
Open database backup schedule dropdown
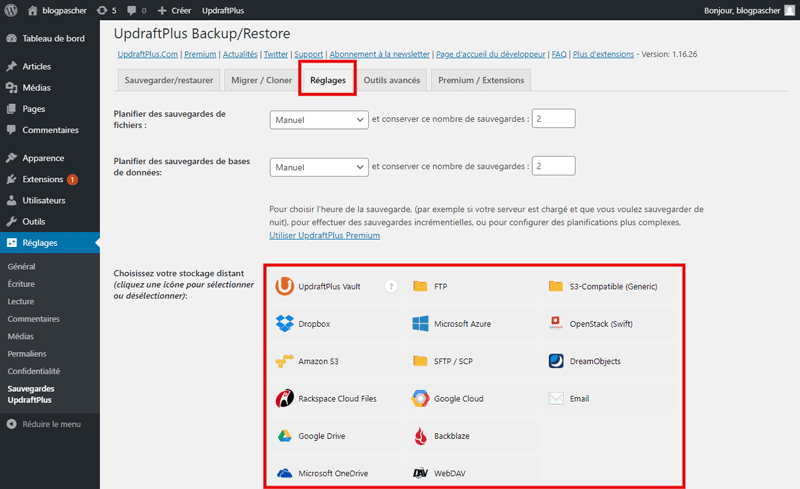319,167
